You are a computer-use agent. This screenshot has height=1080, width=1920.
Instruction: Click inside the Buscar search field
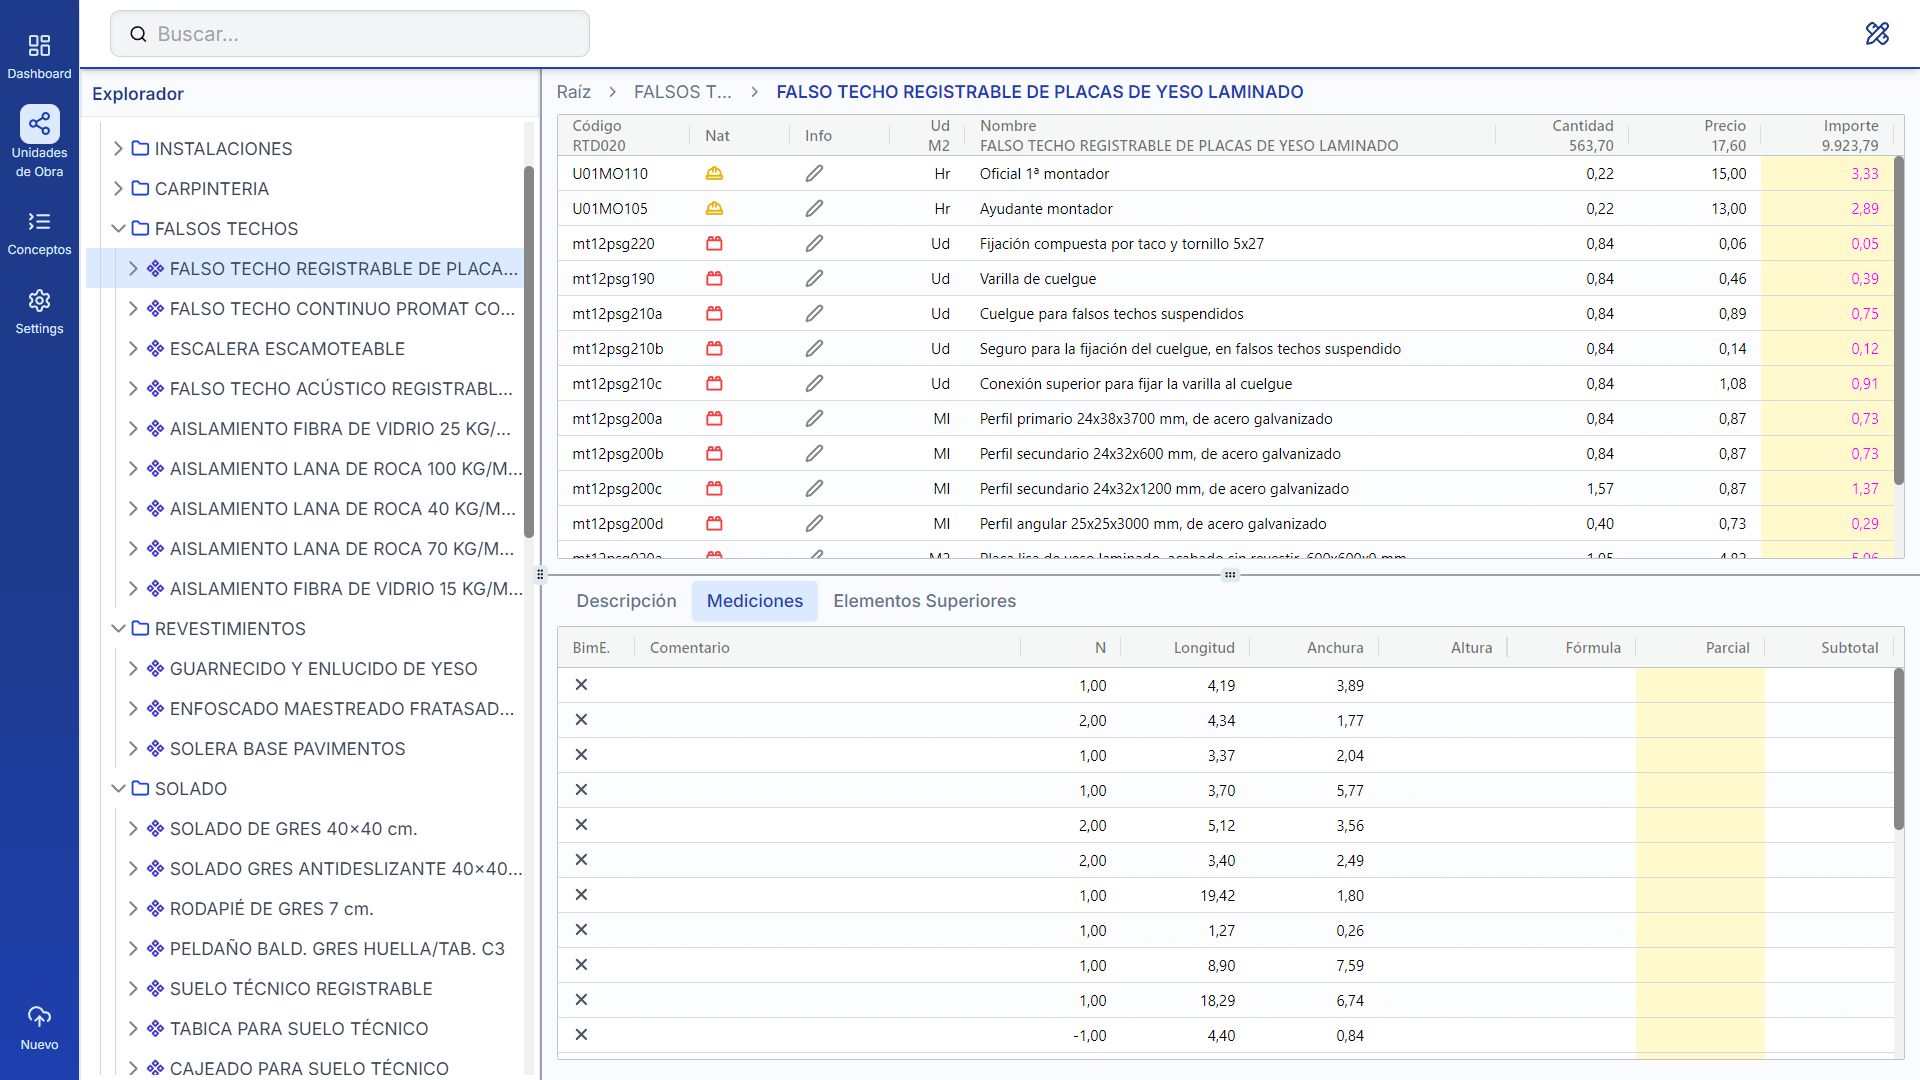[x=349, y=33]
